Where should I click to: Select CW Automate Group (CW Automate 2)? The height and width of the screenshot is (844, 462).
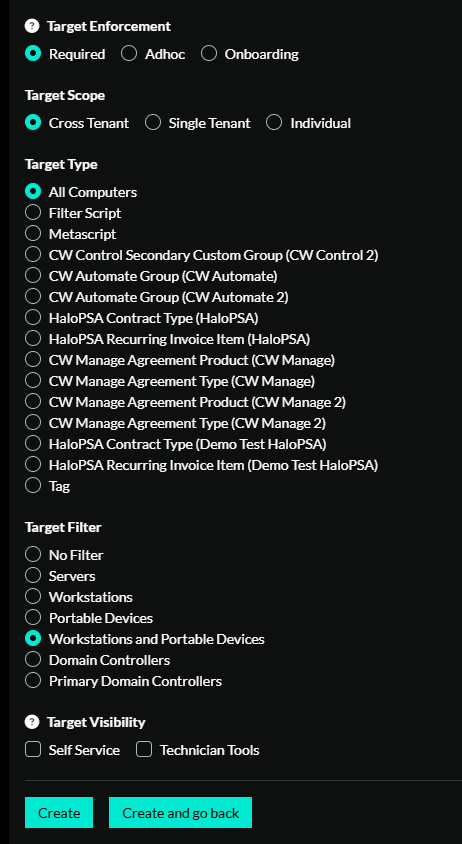tap(33, 297)
